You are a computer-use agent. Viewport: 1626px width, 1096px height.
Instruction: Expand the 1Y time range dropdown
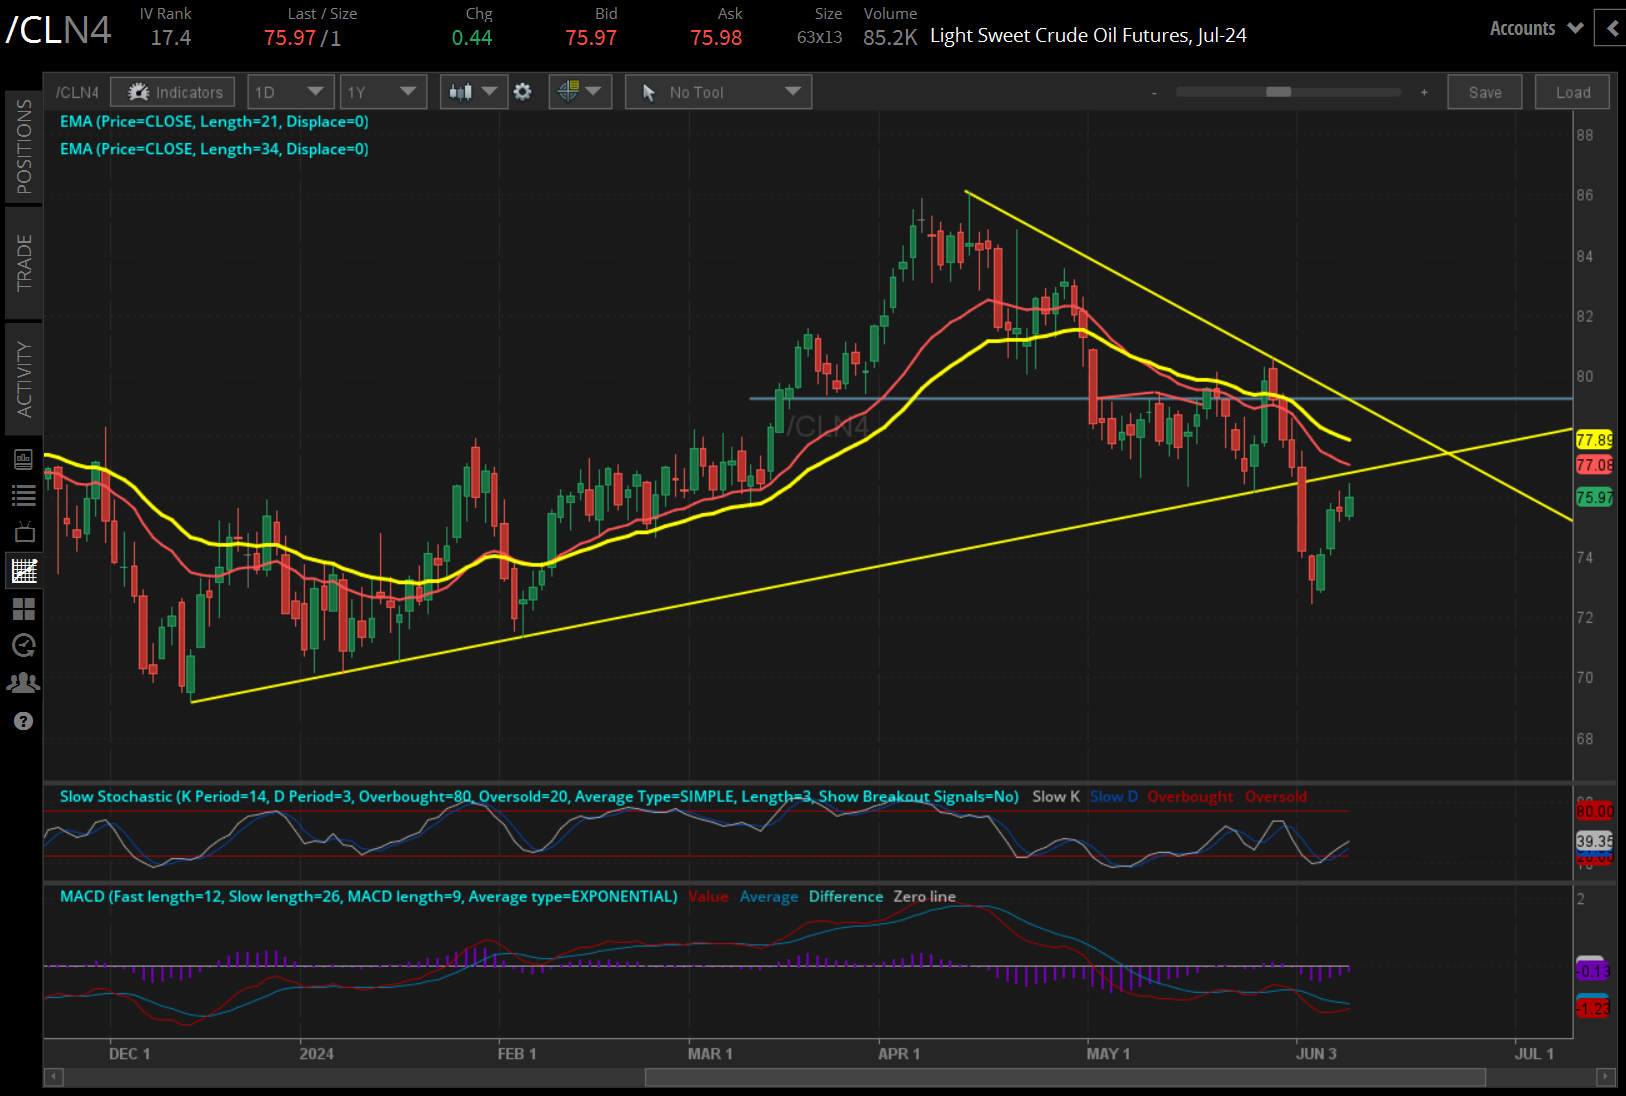point(382,92)
